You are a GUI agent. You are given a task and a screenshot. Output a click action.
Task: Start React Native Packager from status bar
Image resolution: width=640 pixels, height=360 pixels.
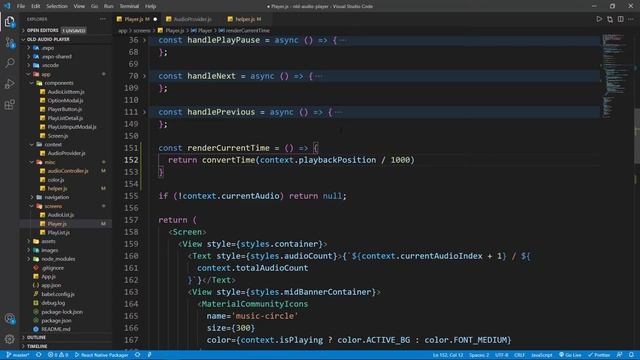(x=102, y=355)
